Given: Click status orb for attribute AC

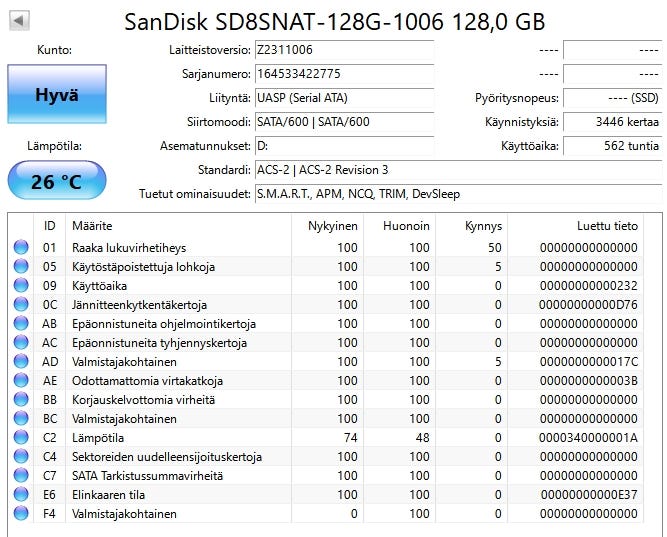Looking at the screenshot, I should 21,342.
